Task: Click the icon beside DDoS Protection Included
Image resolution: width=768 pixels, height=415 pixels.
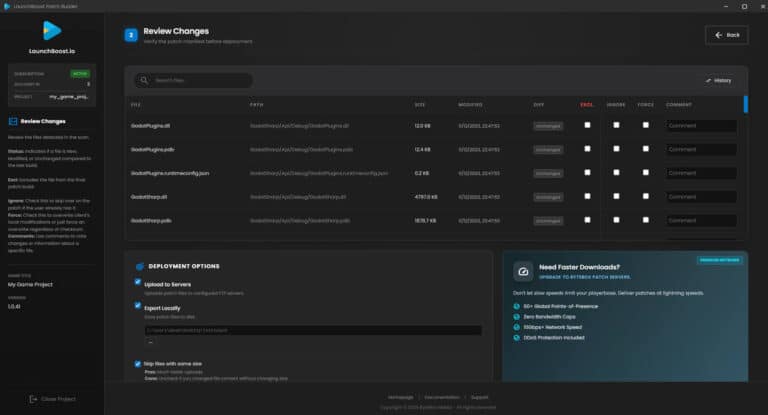Action: tap(516, 338)
